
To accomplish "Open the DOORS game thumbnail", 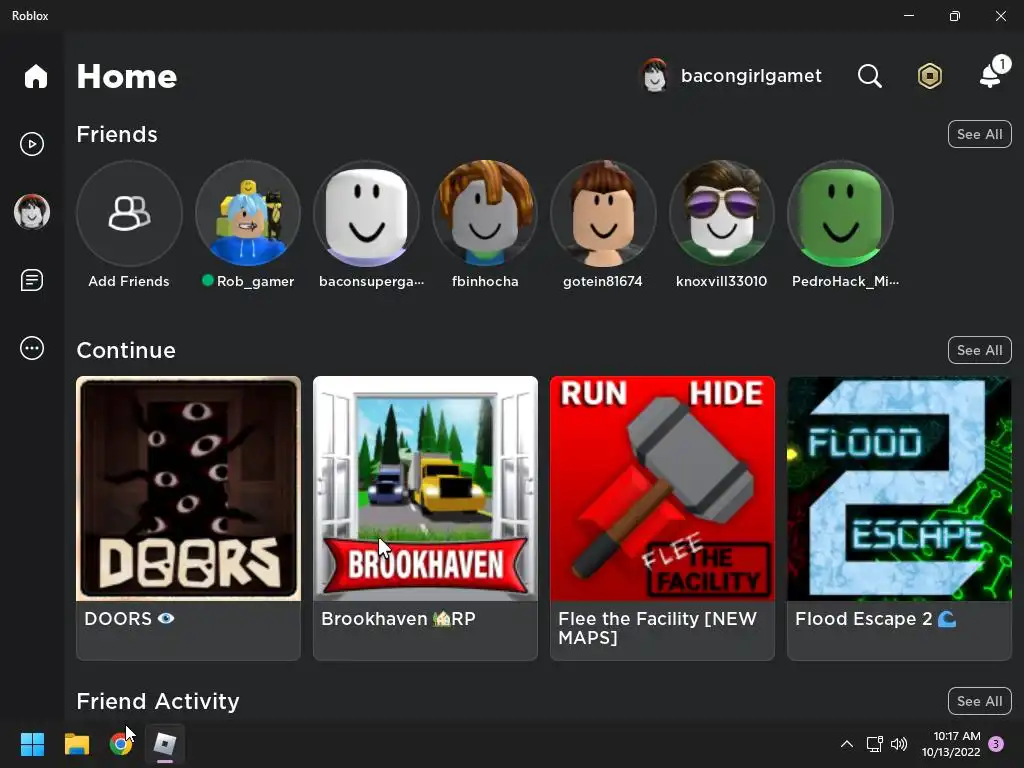I will (189, 488).
